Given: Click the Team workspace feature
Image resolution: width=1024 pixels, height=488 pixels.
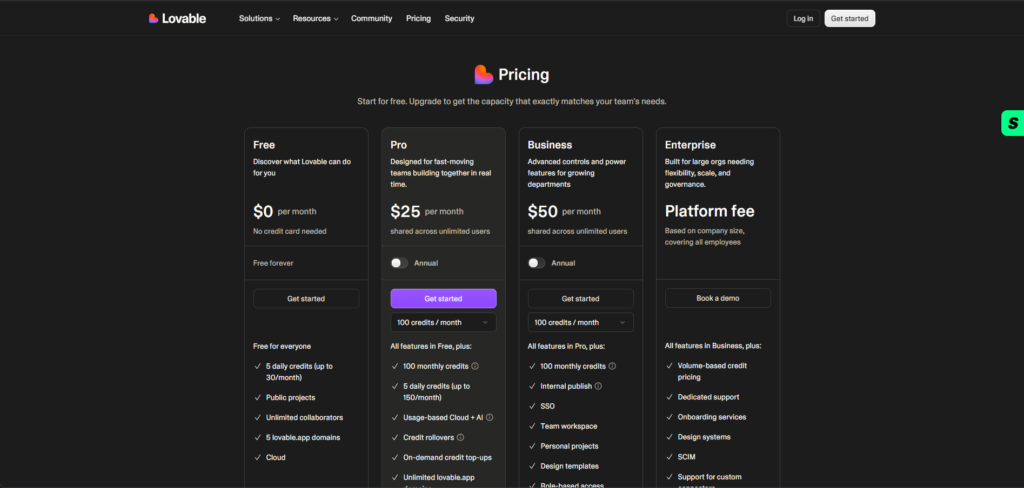Looking at the screenshot, I should (569, 426).
